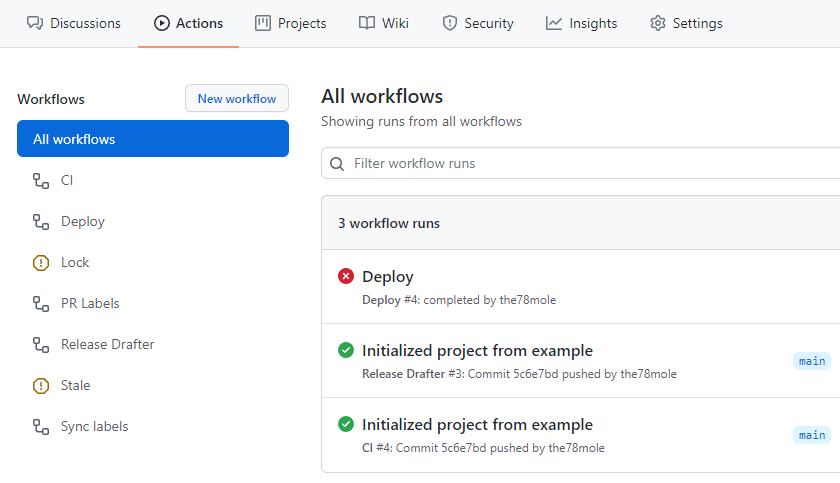Screen dimensions: 840x483
Task: Switch to the Projects tab
Action: [291, 23]
